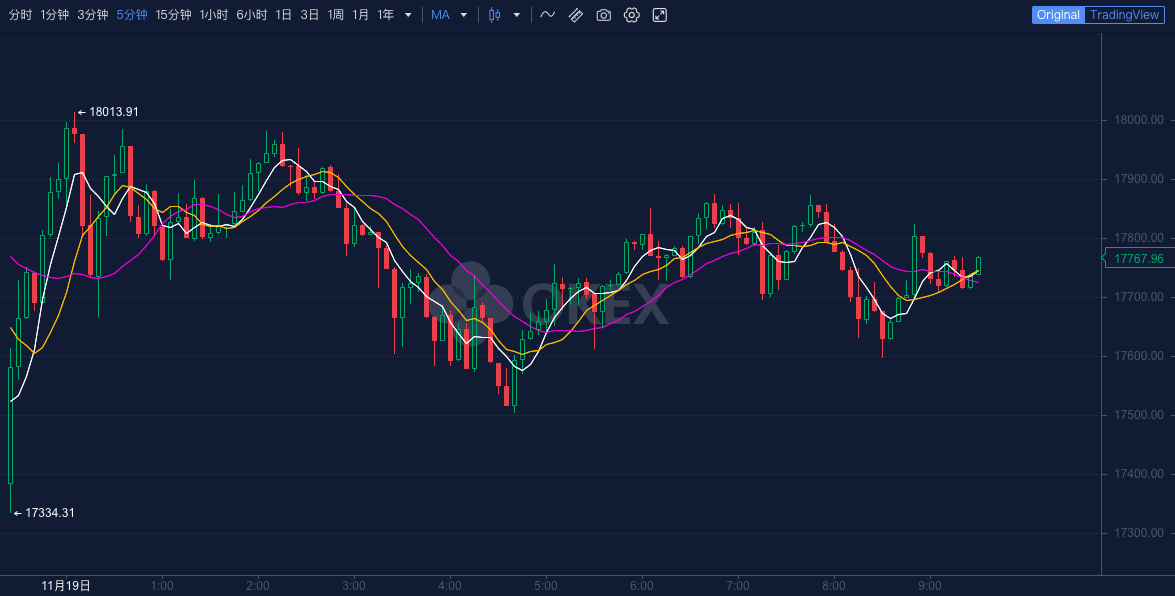1175x596 pixels.
Task: Choose the 1月 interval
Action: (360, 15)
